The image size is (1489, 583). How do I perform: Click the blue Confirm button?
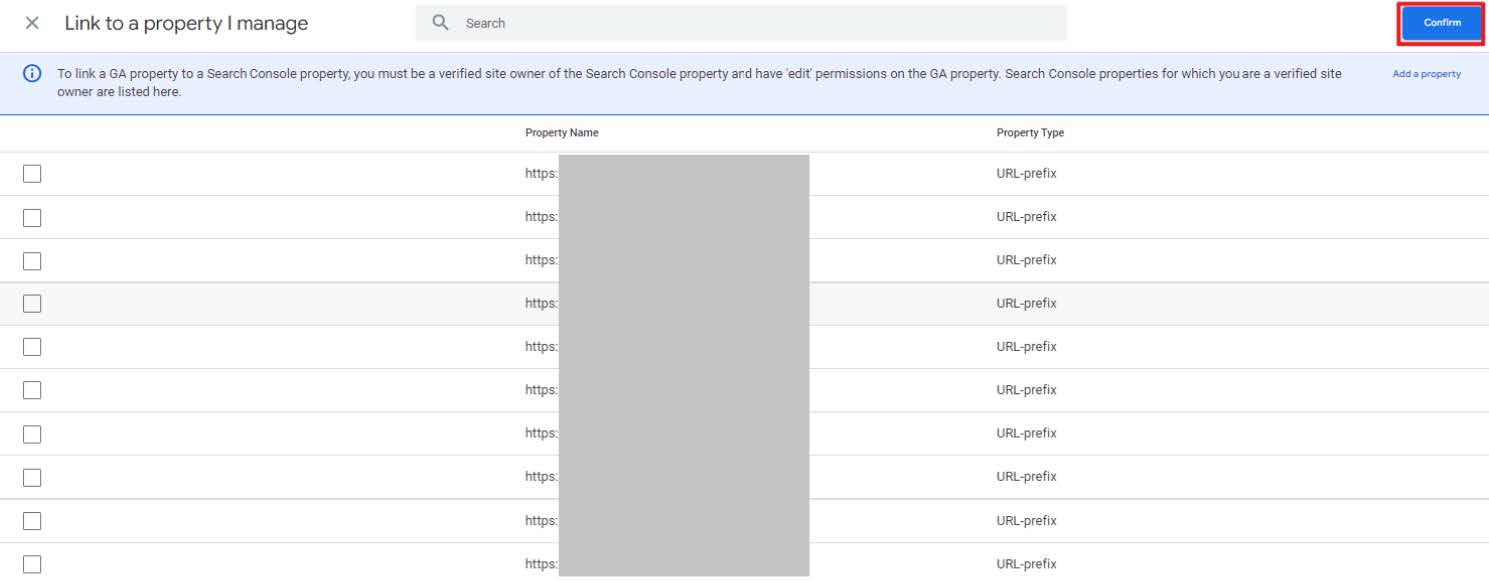tap(1441, 23)
